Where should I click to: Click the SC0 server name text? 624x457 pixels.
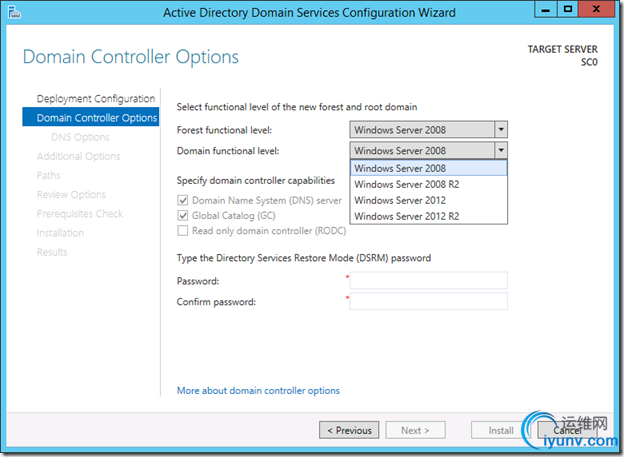pyautogui.click(x=589, y=62)
